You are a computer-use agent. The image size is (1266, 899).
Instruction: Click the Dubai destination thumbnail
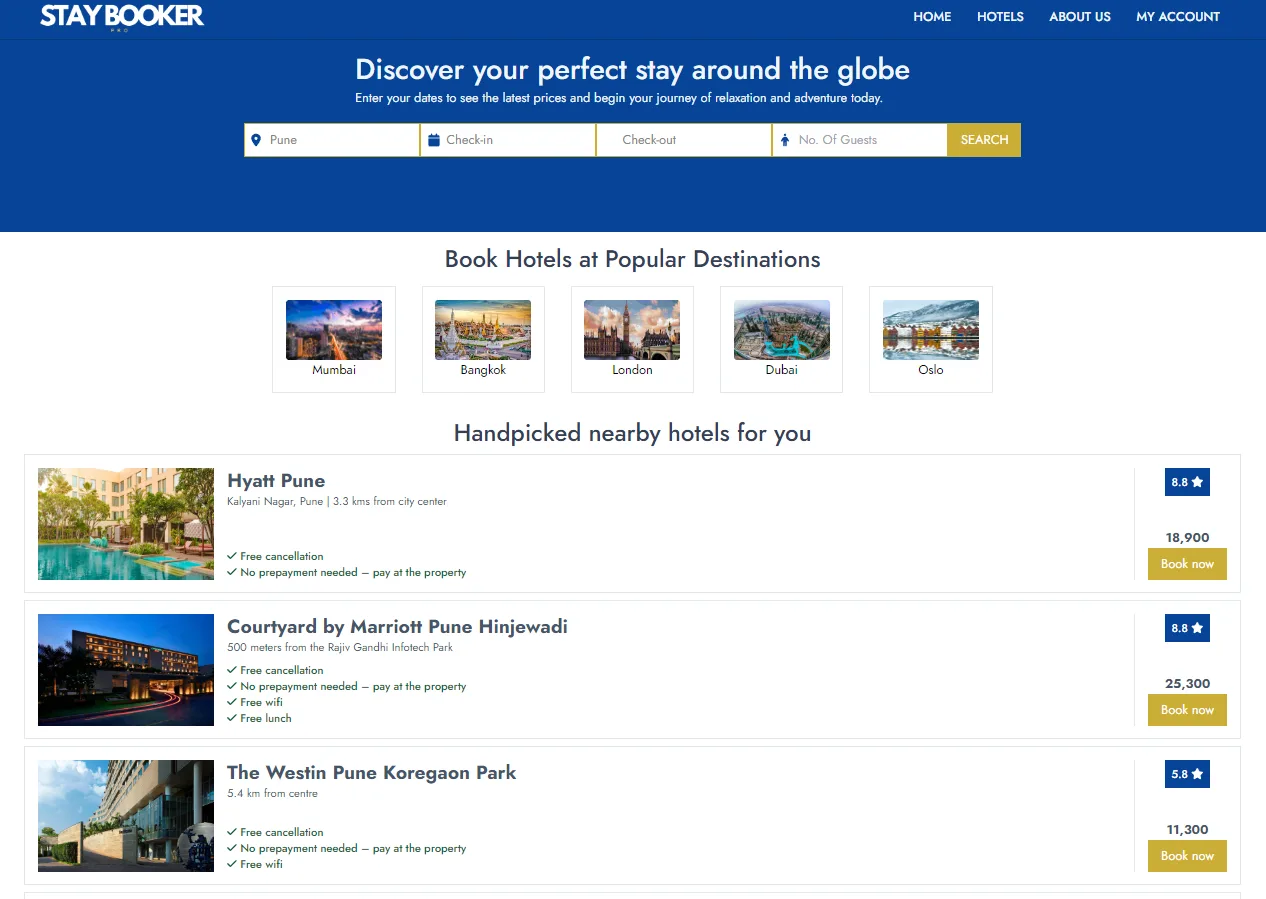(x=781, y=329)
